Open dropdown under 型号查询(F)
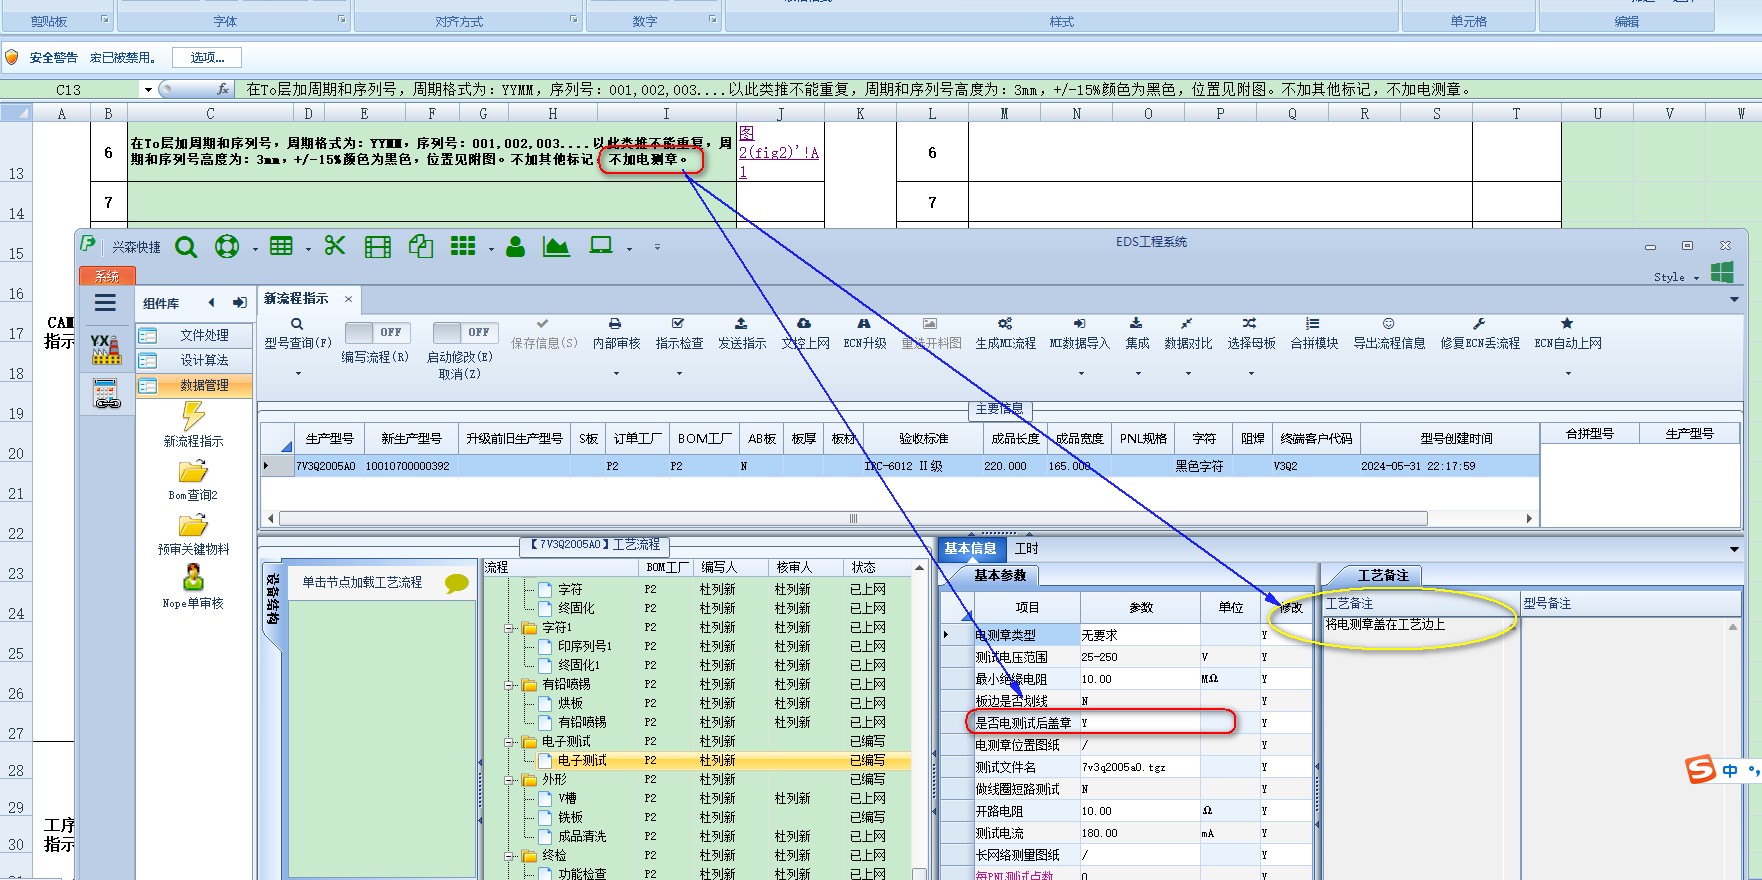This screenshot has width=1762, height=880. coord(298,374)
